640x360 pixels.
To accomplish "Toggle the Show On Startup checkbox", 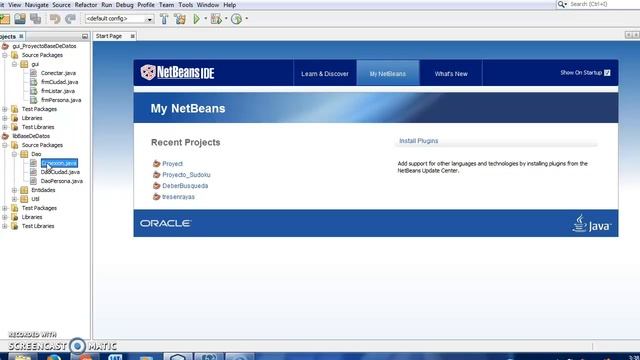I will pyautogui.click(x=607, y=73).
